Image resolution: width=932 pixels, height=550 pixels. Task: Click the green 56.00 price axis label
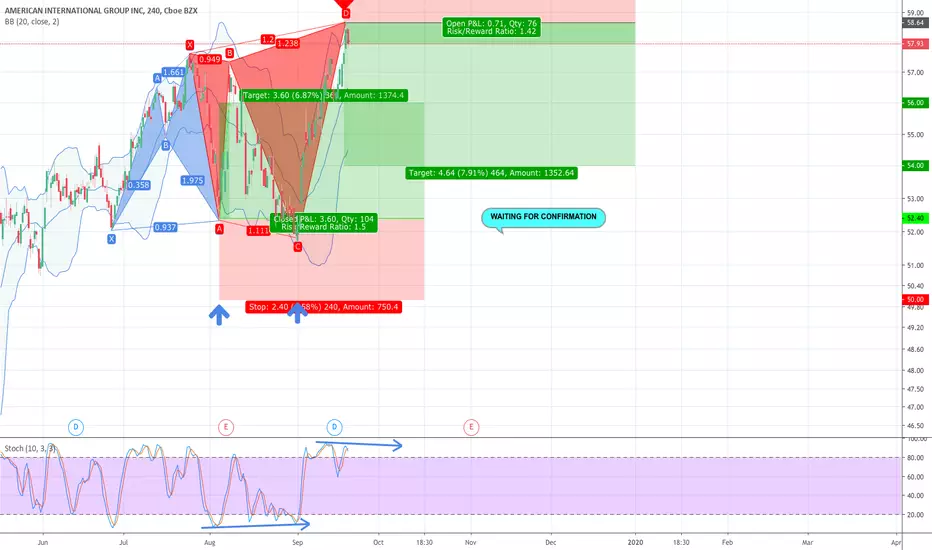tap(915, 103)
